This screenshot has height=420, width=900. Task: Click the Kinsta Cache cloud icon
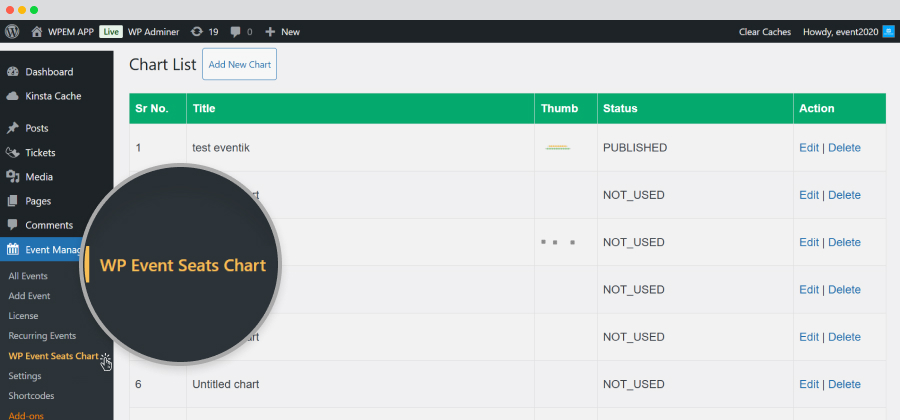tap(13, 96)
